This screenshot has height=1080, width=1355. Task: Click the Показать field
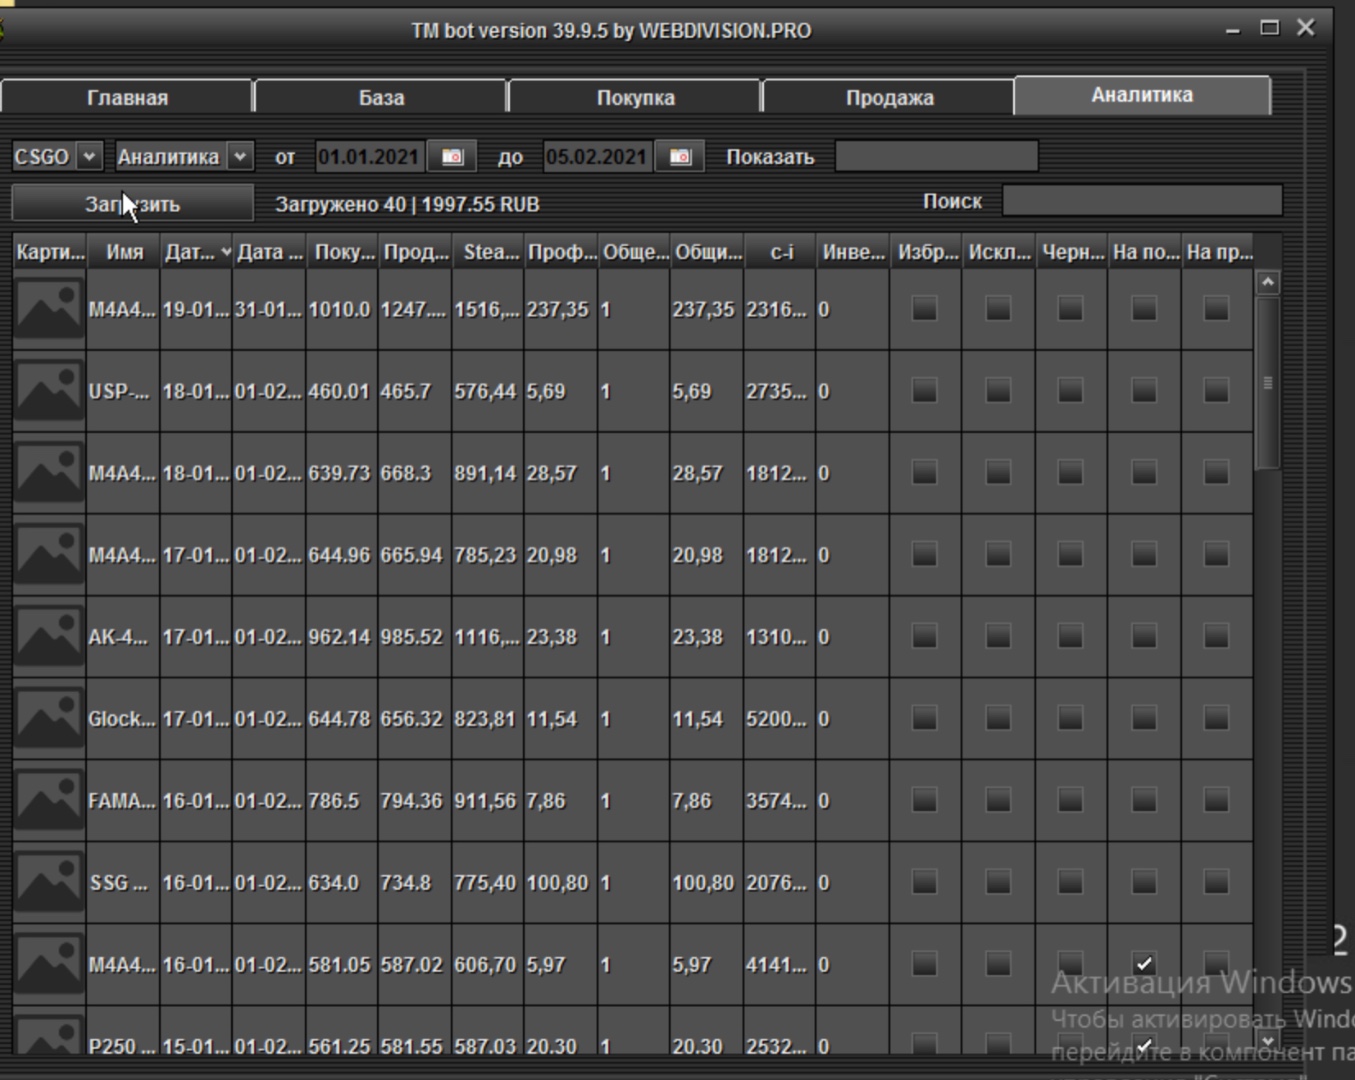pos(936,157)
